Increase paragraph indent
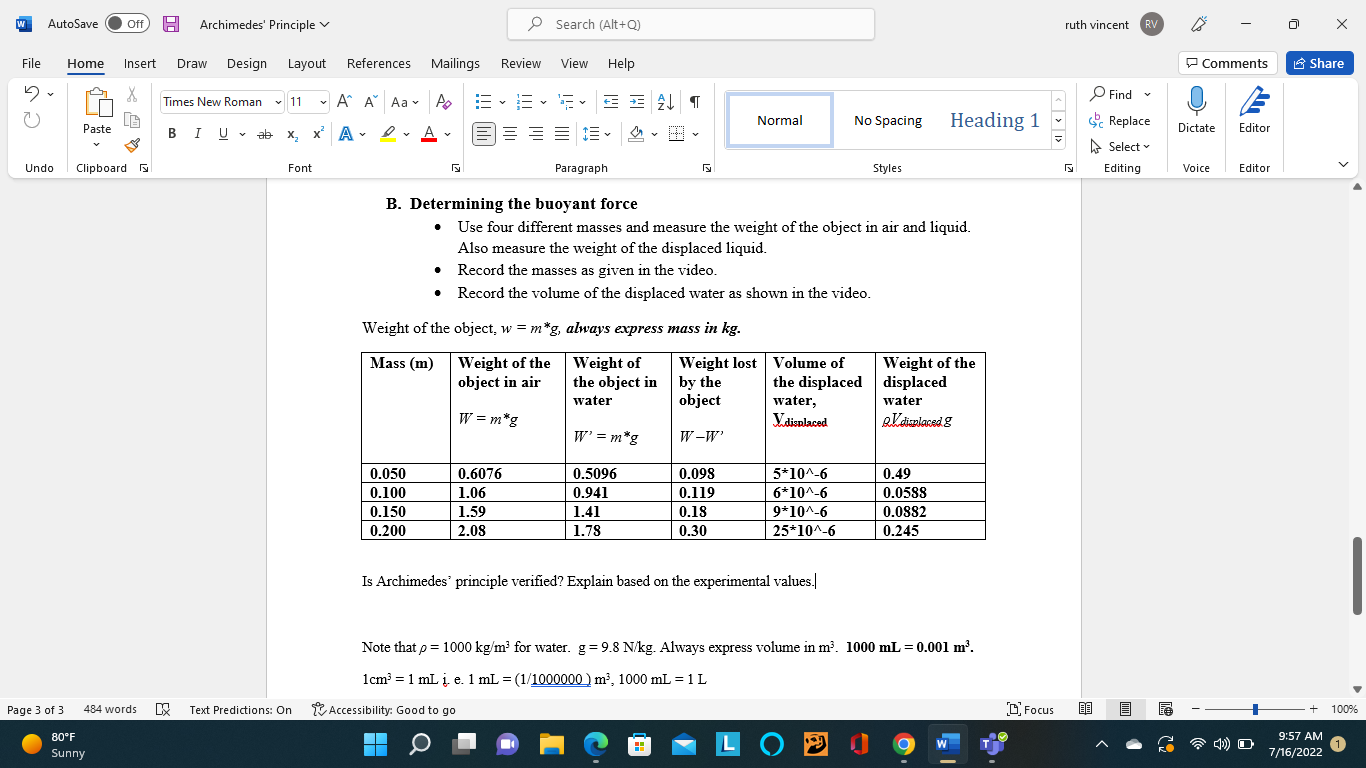This screenshot has width=1366, height=768. pyautogui.click(x=637, y=102)
